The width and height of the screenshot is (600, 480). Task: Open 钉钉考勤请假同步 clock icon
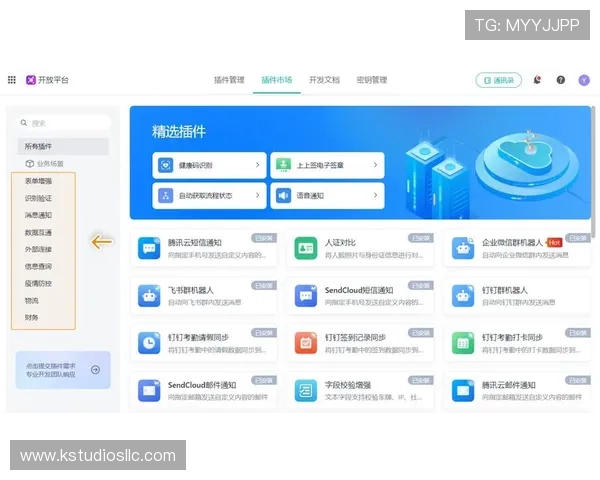(x=149, y=343)
